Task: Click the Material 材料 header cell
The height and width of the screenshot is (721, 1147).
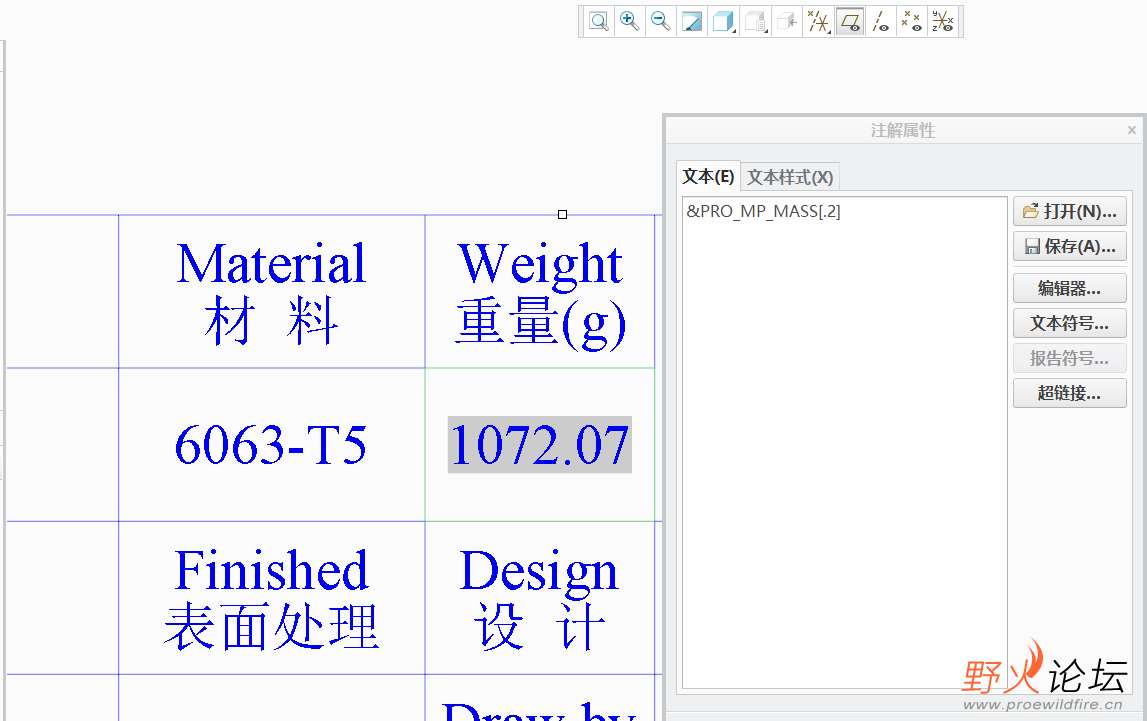Action: [x=271, y=292]
